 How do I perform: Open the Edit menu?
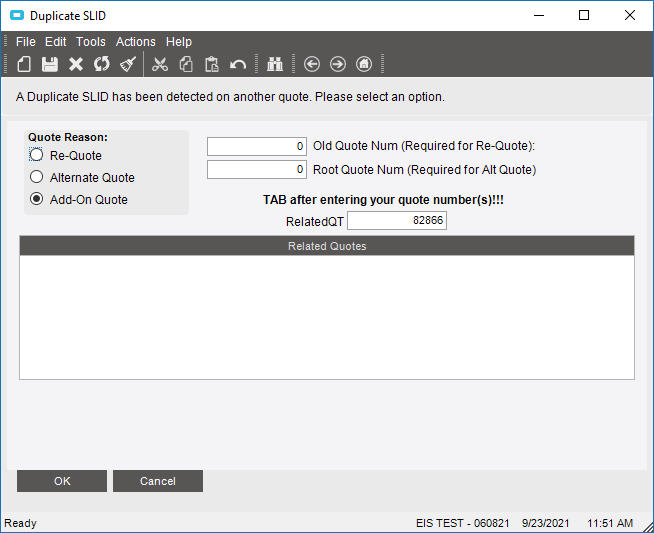point(55,42)
